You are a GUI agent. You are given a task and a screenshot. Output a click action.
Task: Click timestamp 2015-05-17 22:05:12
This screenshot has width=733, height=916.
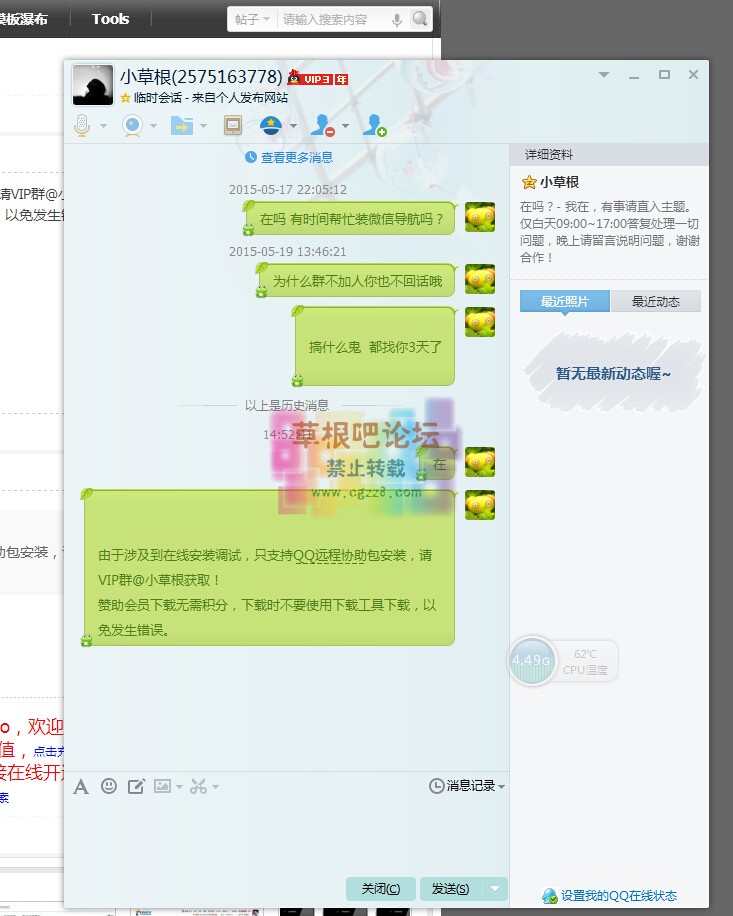click(287, 189)
